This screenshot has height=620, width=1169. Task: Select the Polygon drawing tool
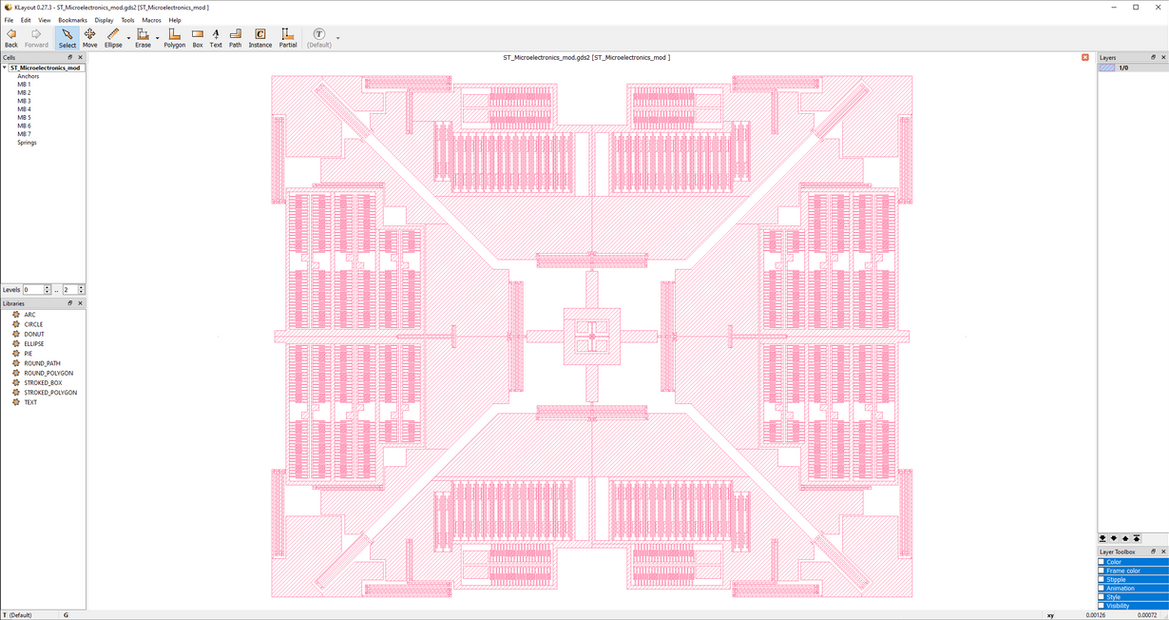click(174, 37)
